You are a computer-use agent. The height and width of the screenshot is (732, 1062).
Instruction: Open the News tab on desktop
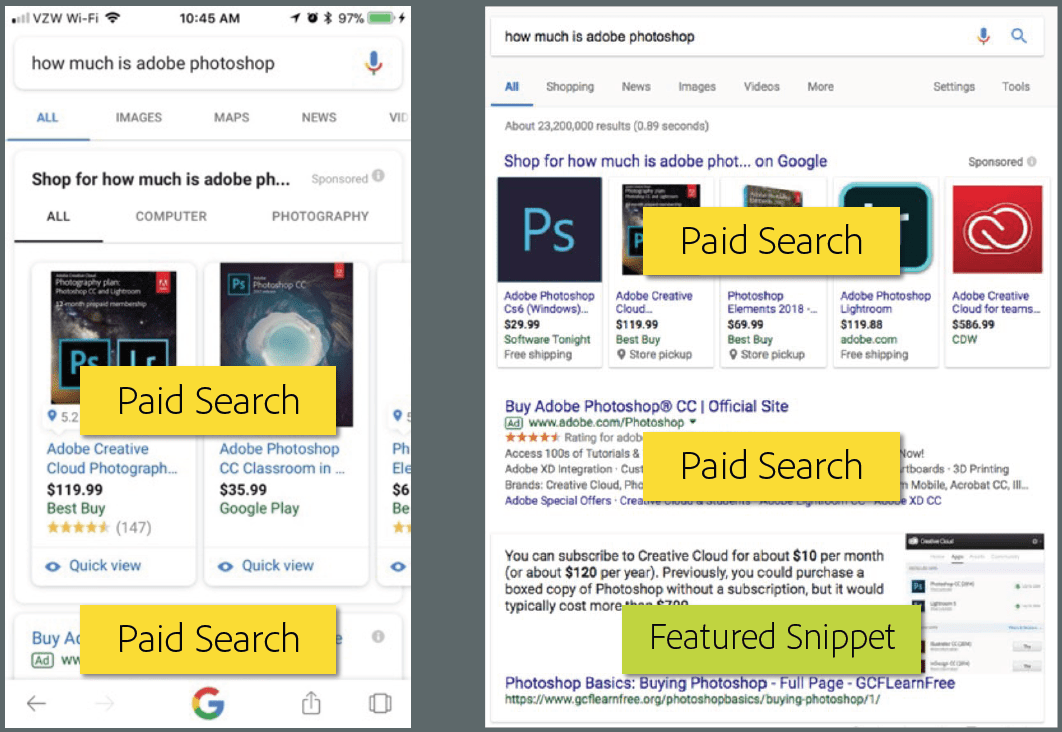coord(636,87)
